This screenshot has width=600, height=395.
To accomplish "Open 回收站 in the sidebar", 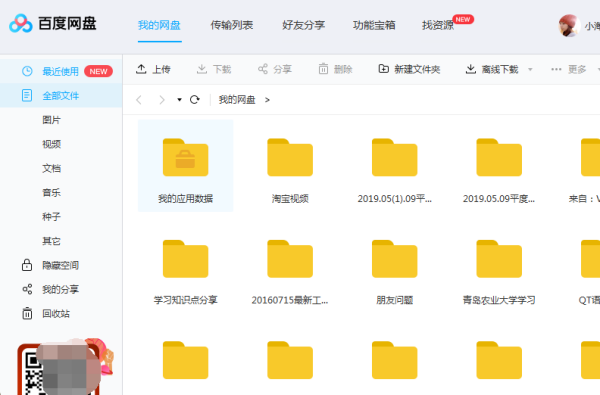I will click(56, 313).
